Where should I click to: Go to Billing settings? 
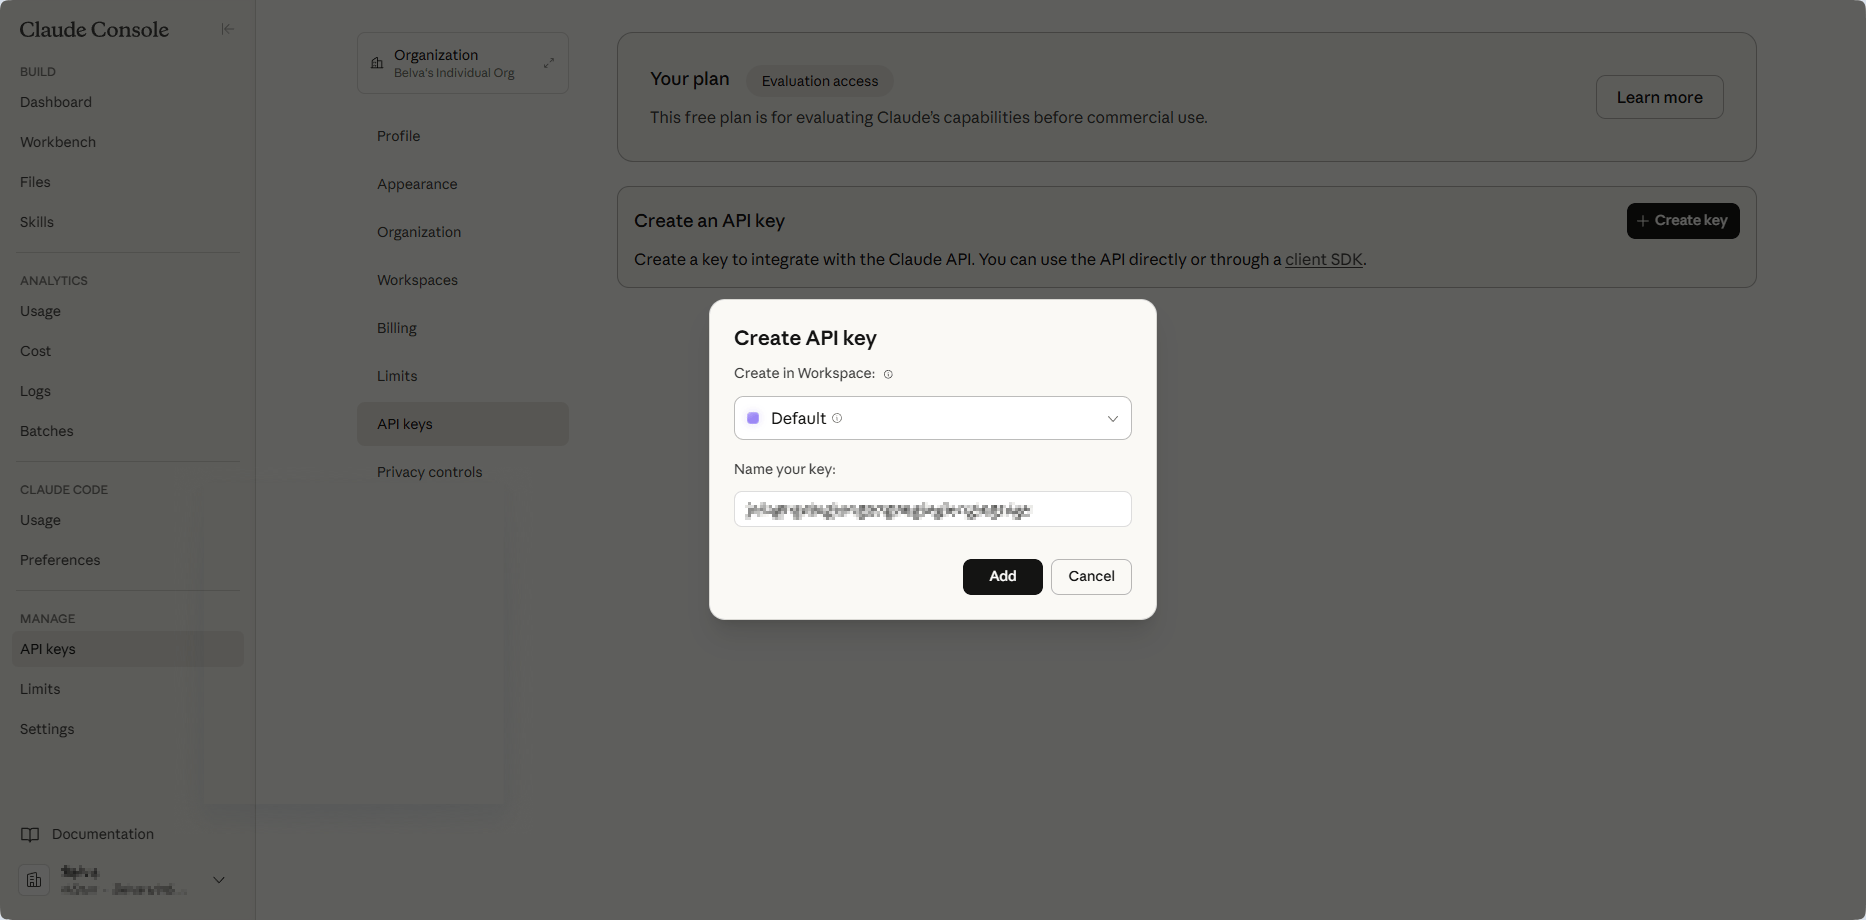coord(397,328)
